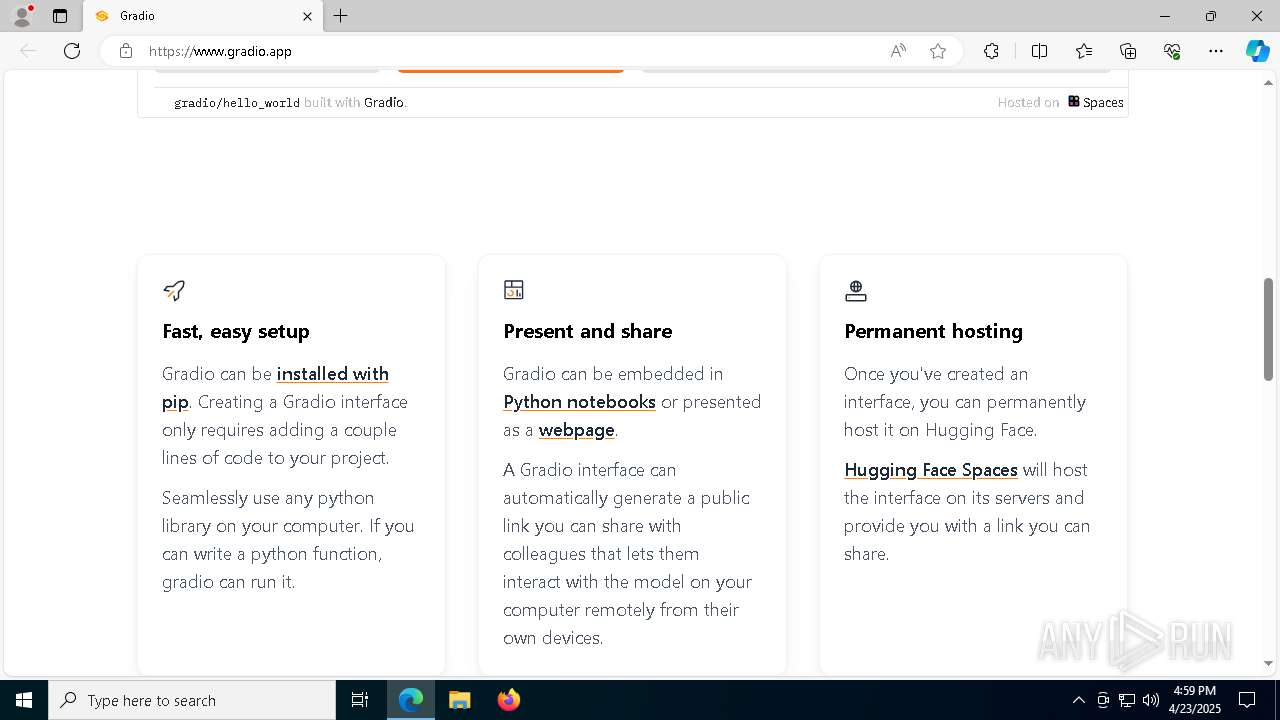
Task: Click the scrollbar up arrow
Action: click(1268, 83)
